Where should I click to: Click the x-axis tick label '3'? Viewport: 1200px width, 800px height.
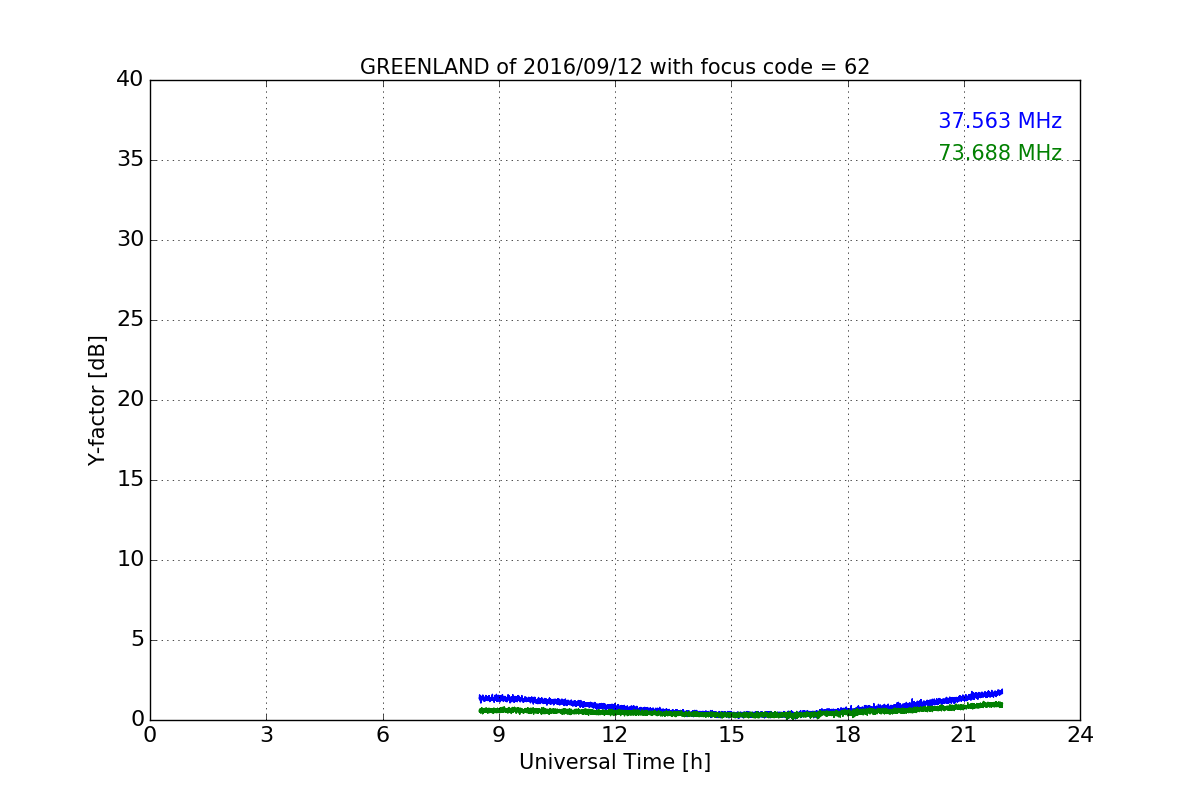tap(266, 735)
